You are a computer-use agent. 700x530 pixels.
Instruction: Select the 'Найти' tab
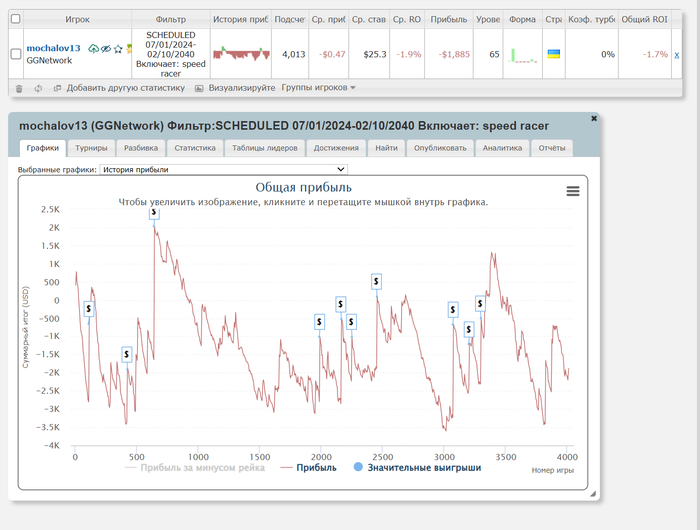[x=386, y=148]
